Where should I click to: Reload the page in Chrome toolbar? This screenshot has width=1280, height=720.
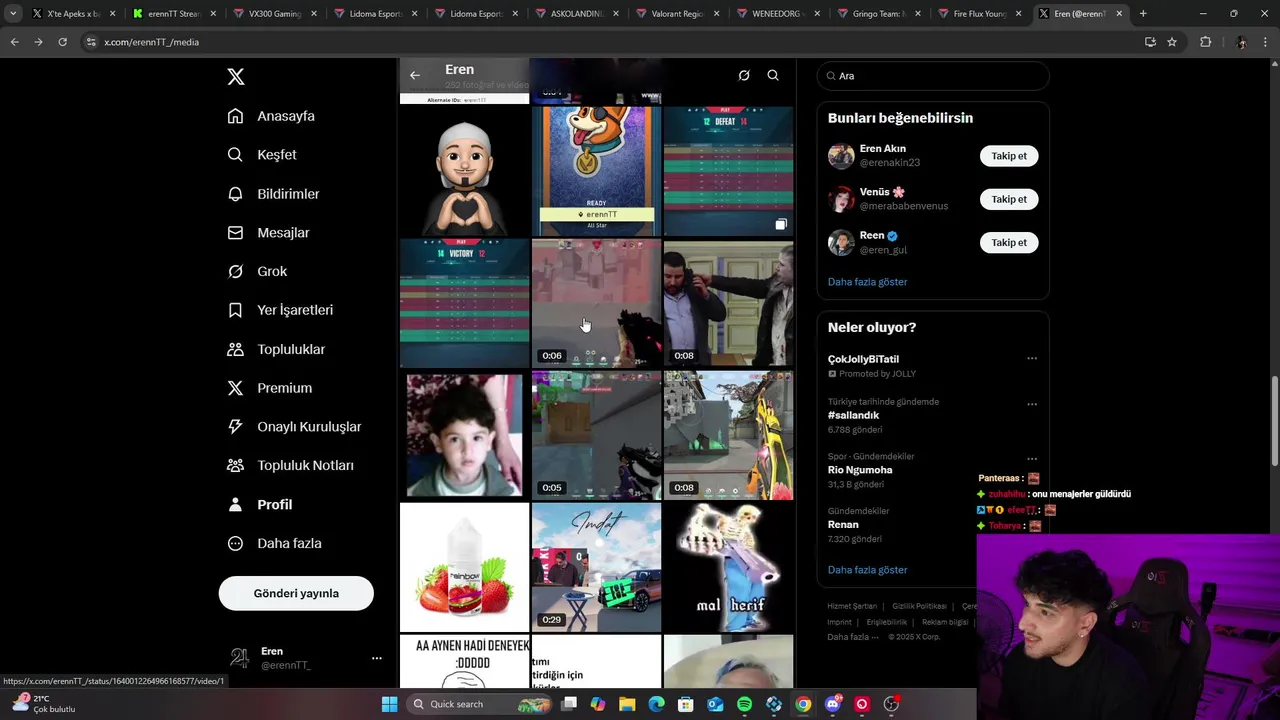(62, 42)
